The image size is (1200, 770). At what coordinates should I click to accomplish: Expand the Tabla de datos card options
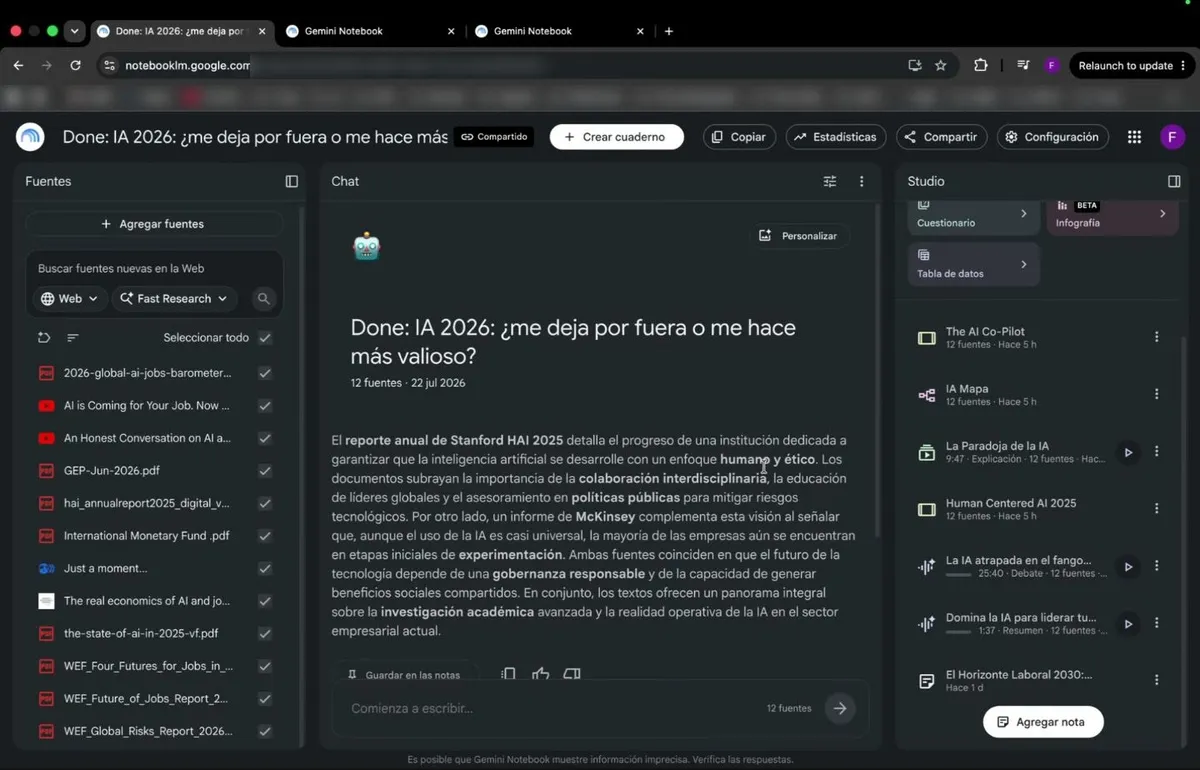click(1023, 264)
